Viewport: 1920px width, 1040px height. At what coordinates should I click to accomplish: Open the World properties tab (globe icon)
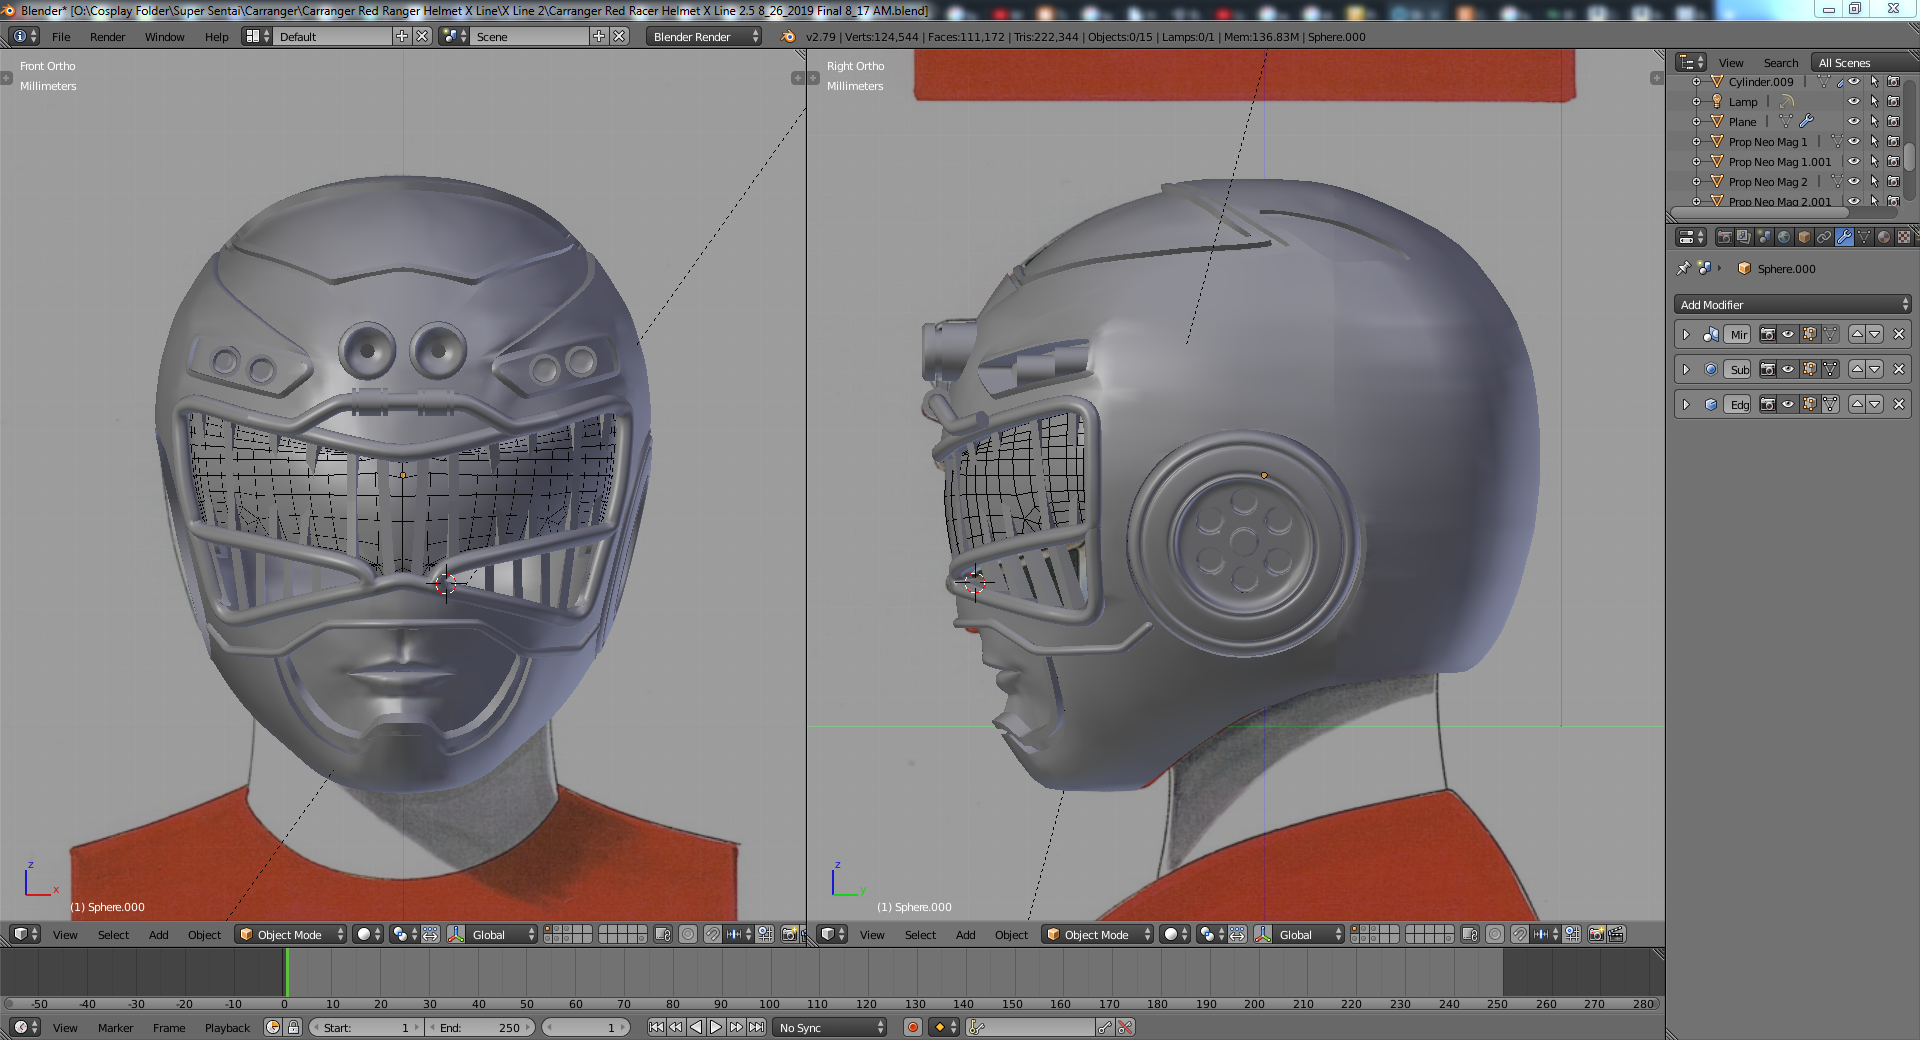tap(1784, 237)
